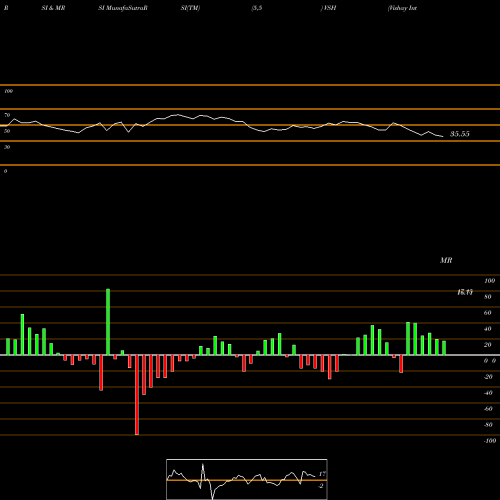Click the '17' value in the mini chart
This screenshot has height=500, width=500.
[322, 474]
